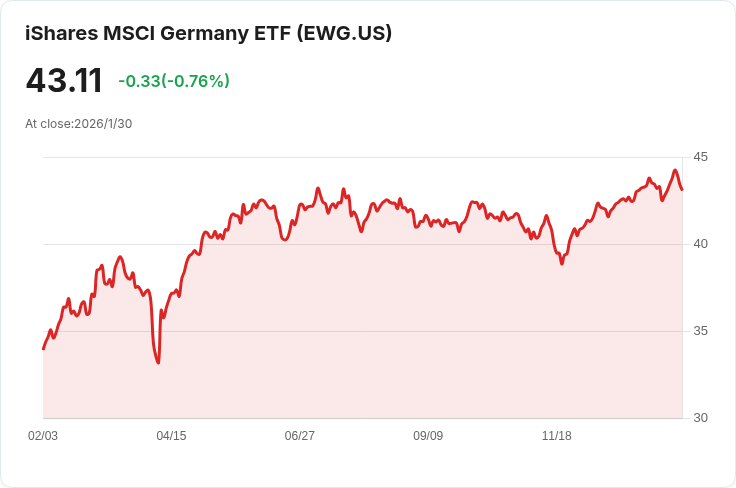Click the 30 price axis label

(x=700, y=418)
